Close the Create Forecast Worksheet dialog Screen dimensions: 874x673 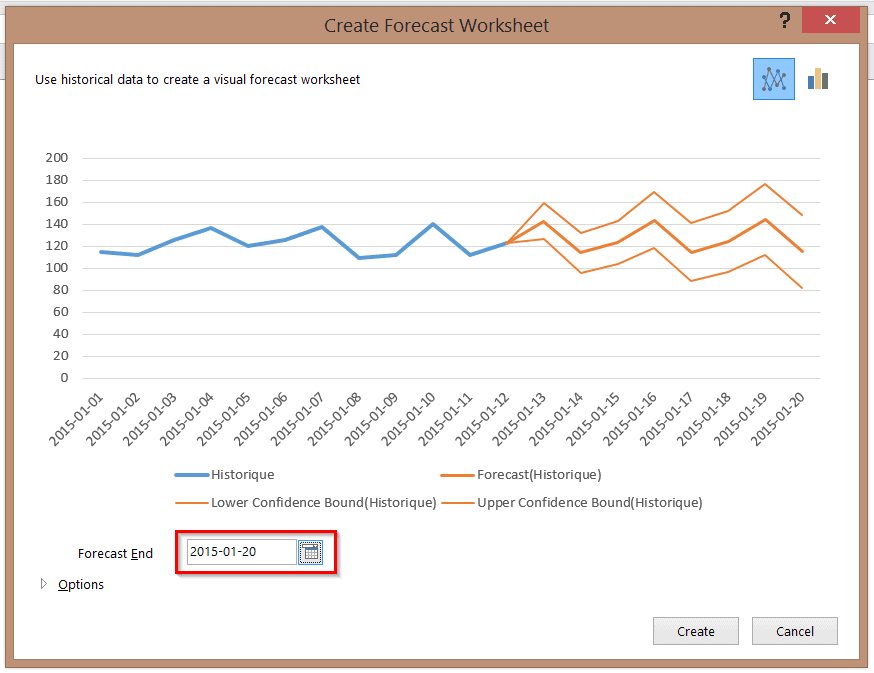tap(832, 22)
